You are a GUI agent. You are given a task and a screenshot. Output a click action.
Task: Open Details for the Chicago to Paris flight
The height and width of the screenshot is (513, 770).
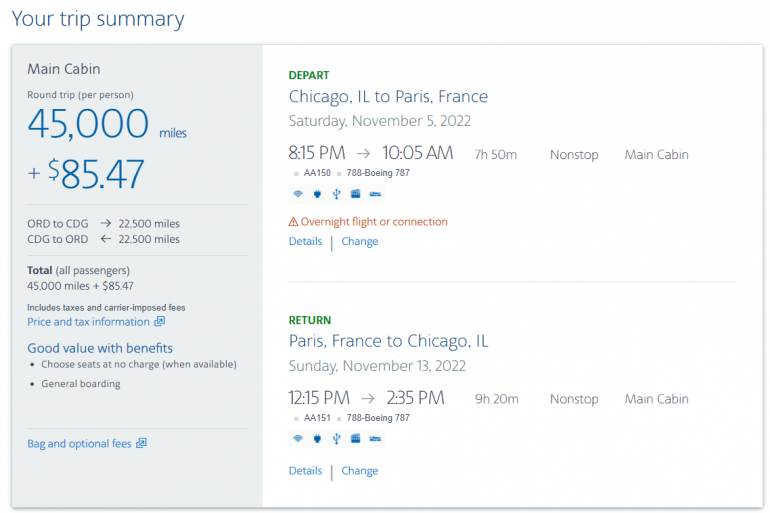(305, 241)
